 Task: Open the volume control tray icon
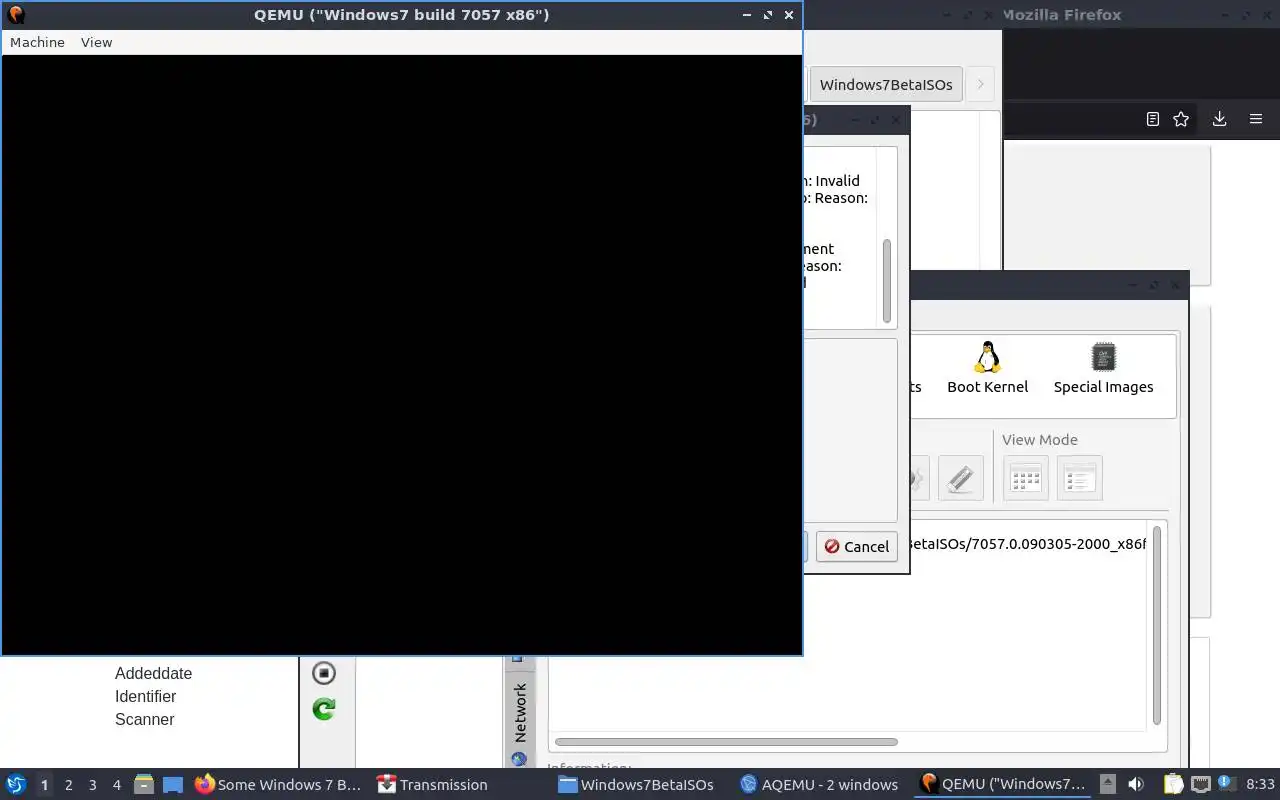1136,784
